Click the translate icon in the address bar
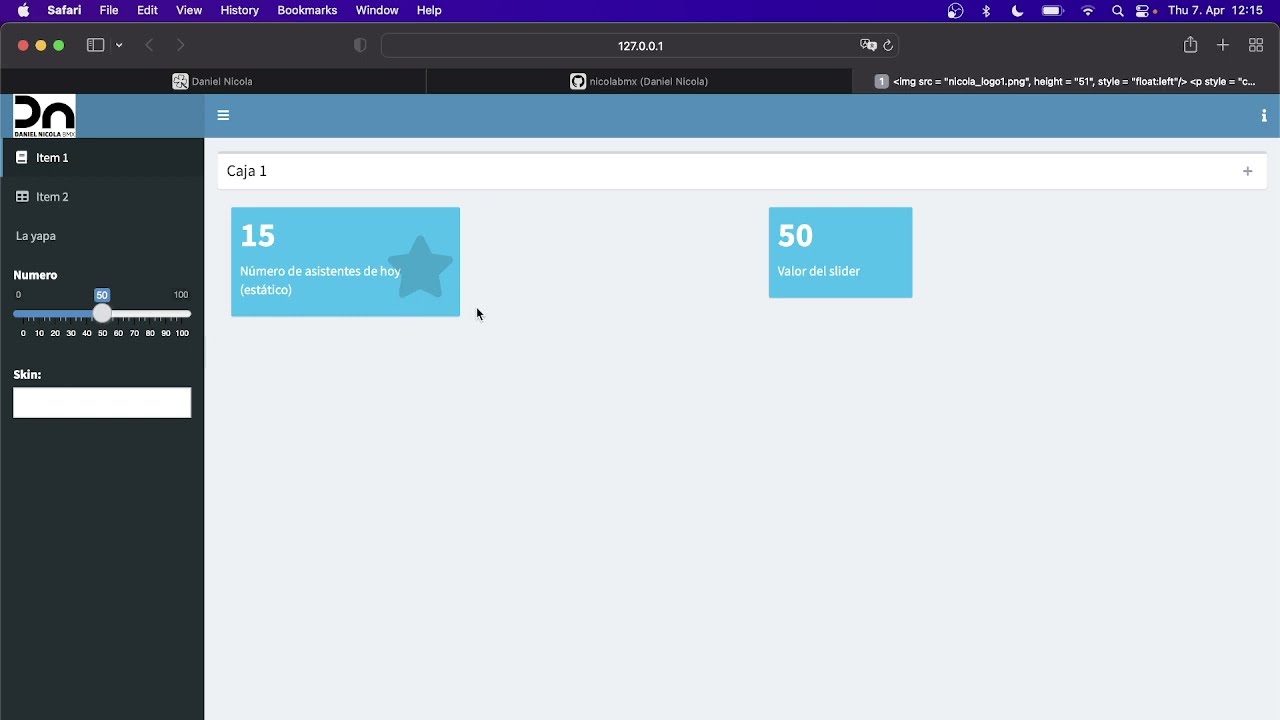This screenshot has height=720, width=1280. [868, 45]
